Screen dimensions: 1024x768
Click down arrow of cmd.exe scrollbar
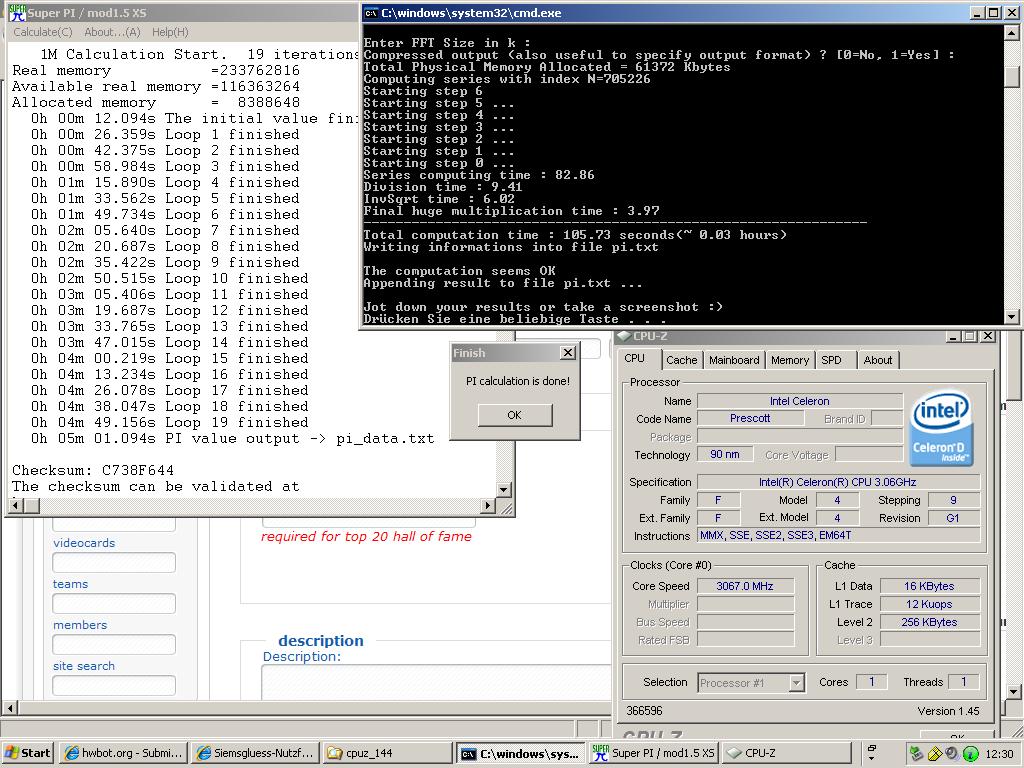(x=1012, y=317)
